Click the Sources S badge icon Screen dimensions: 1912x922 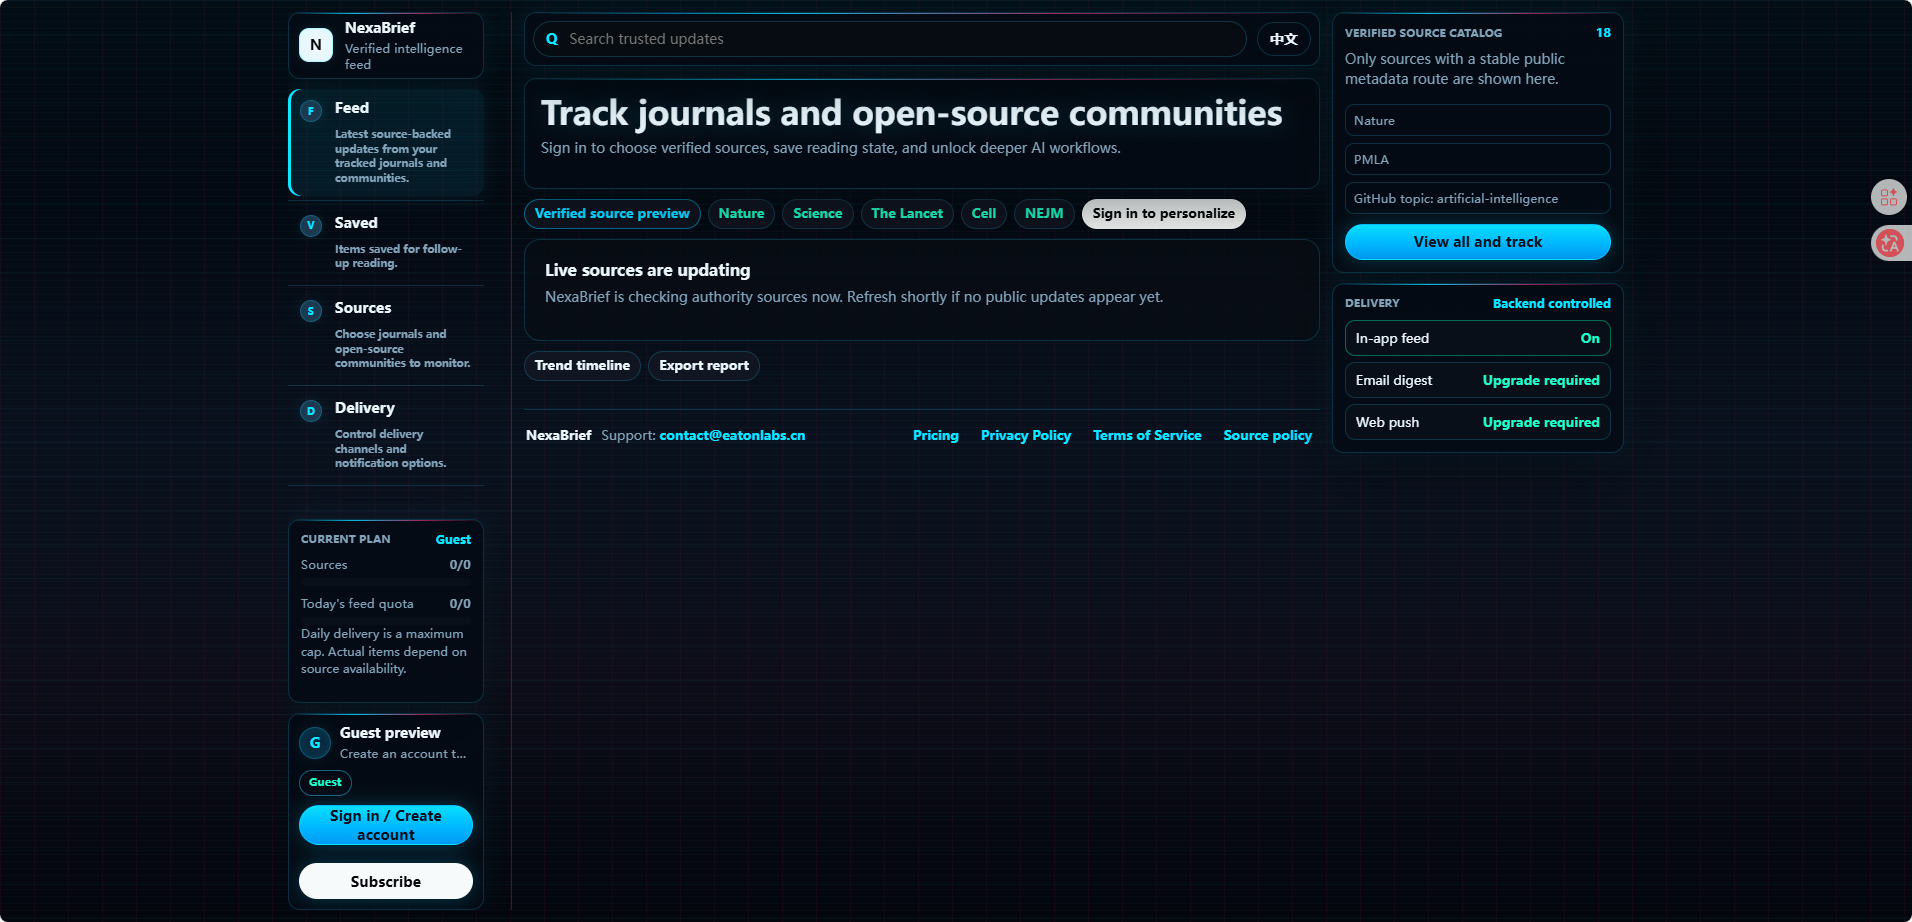(x=311, y=311)
